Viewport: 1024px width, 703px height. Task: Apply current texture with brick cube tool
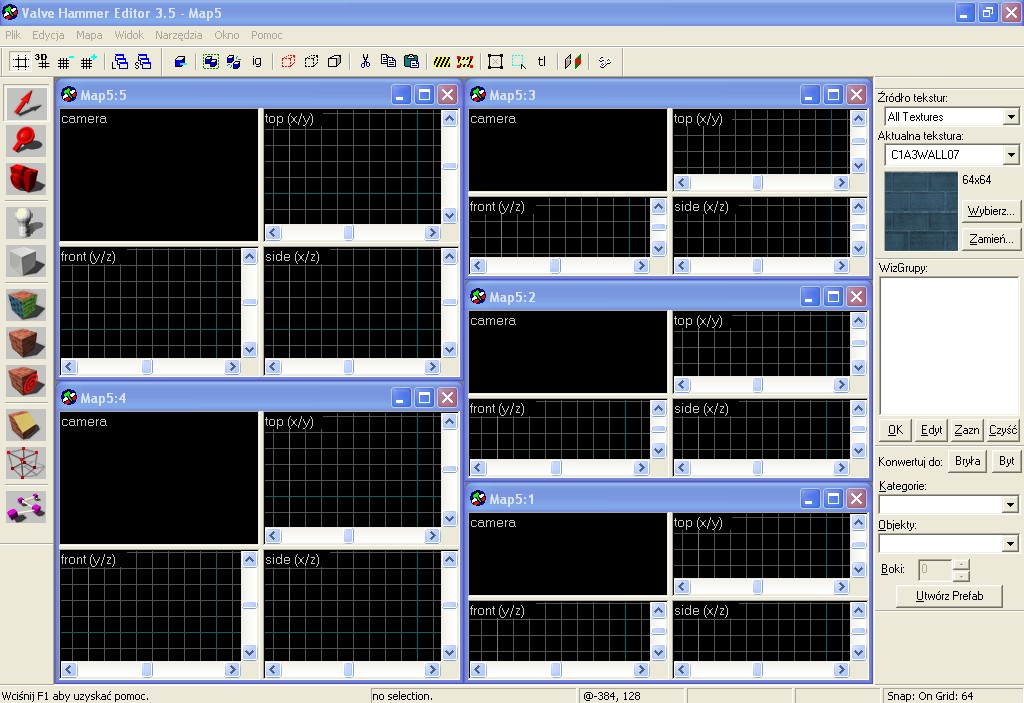point(26,343)
